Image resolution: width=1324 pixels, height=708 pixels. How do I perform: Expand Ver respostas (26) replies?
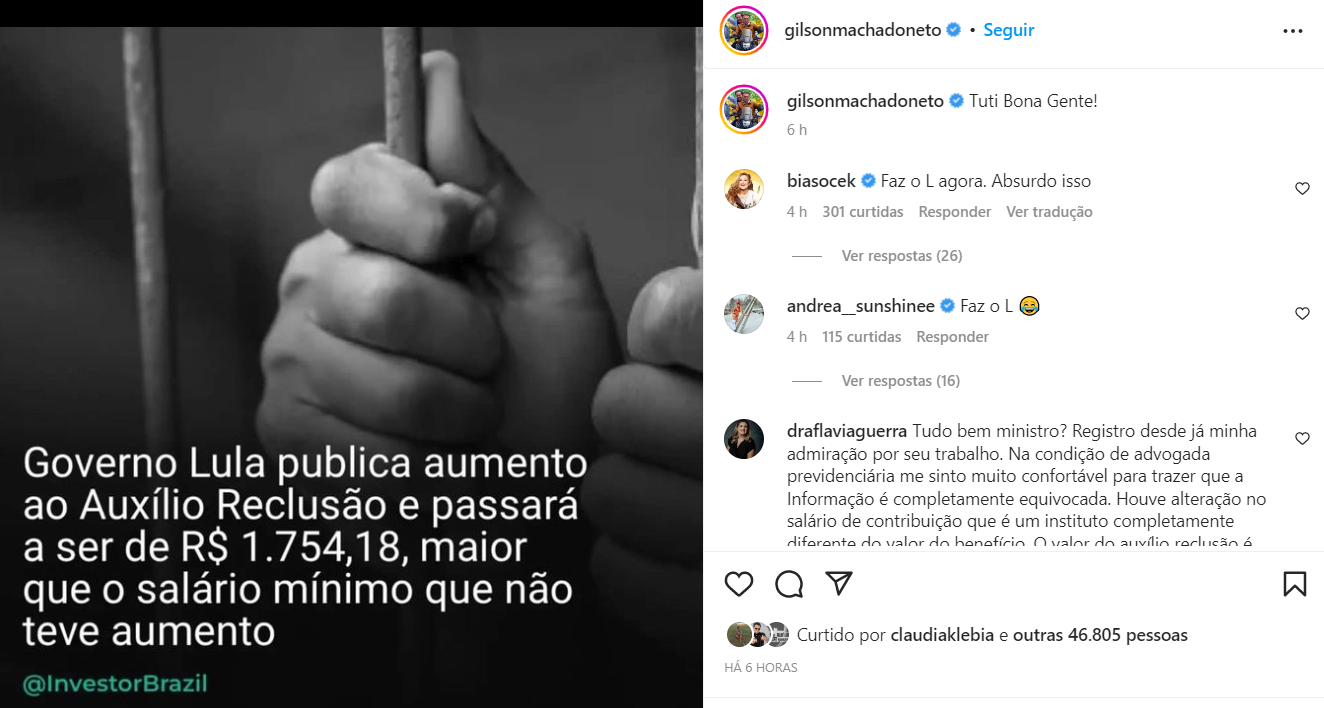902,256
